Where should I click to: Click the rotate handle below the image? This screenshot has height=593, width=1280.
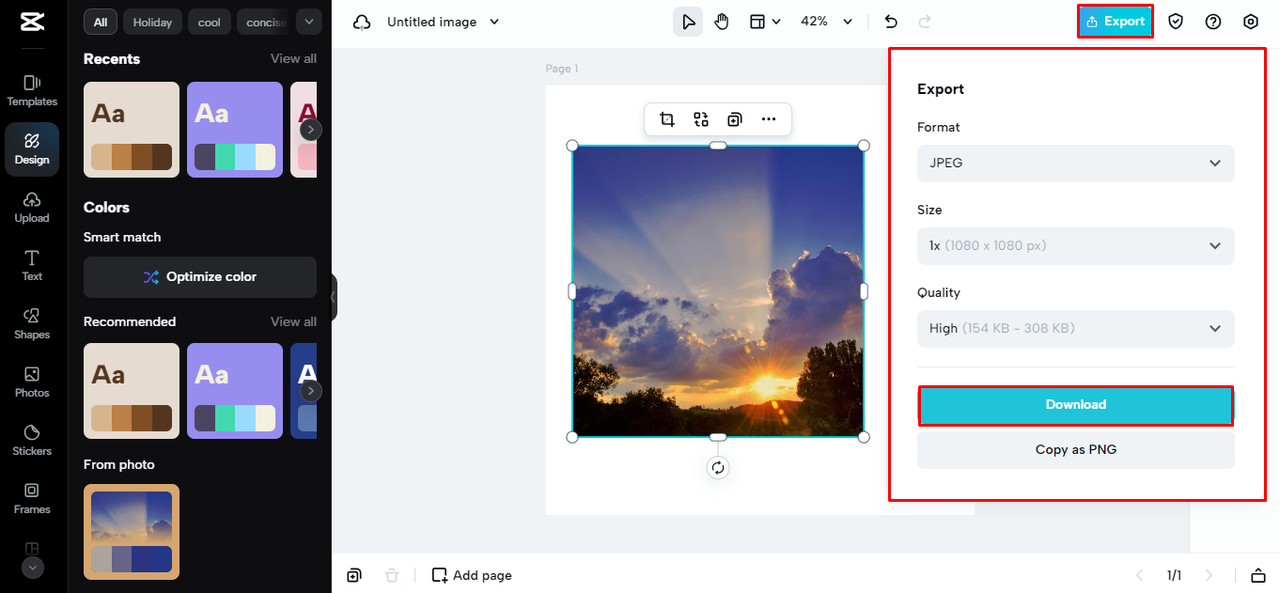[717, 468]
